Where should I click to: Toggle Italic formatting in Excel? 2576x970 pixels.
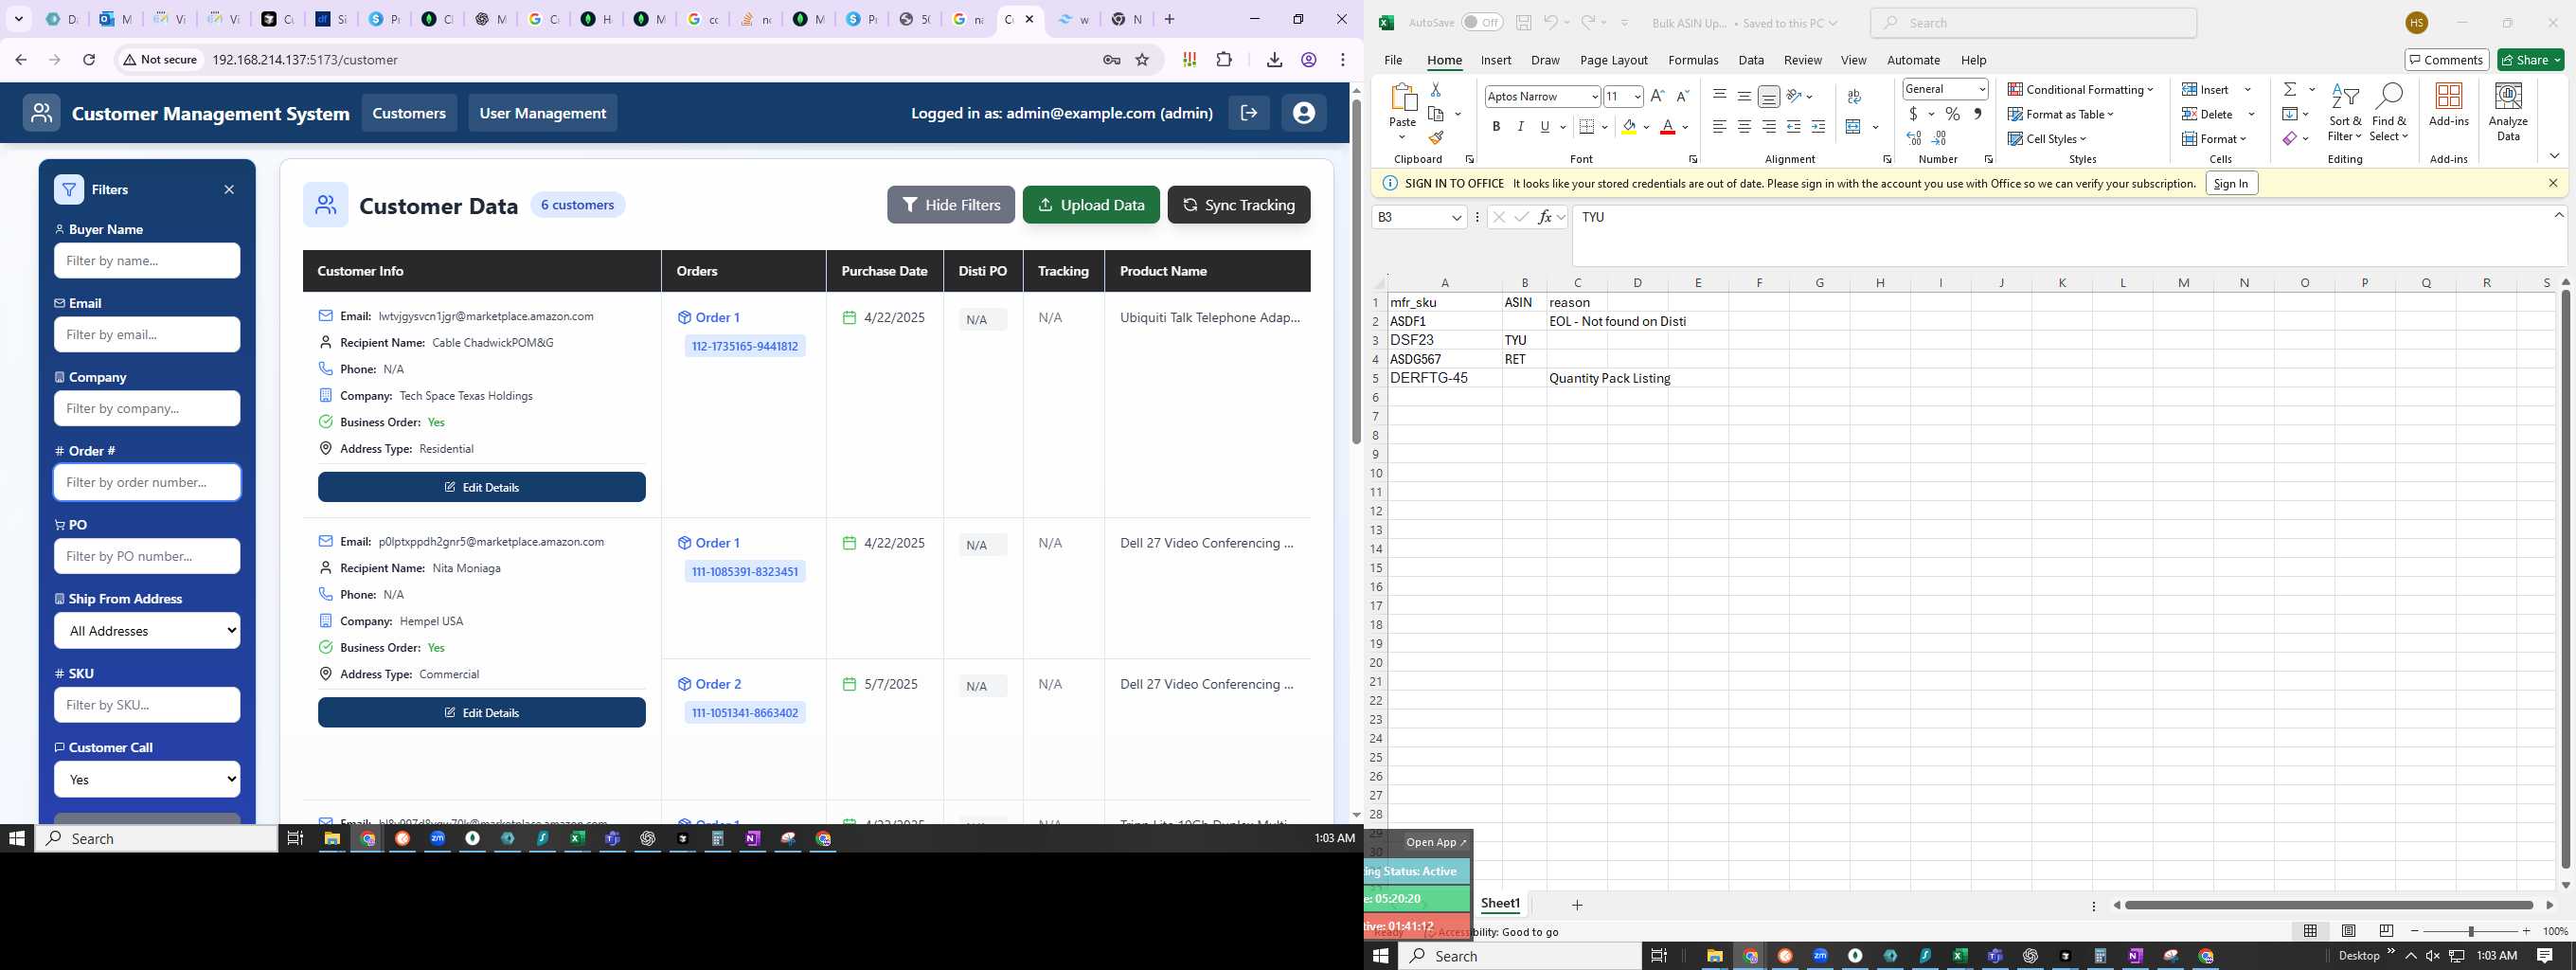point(1520,127)
